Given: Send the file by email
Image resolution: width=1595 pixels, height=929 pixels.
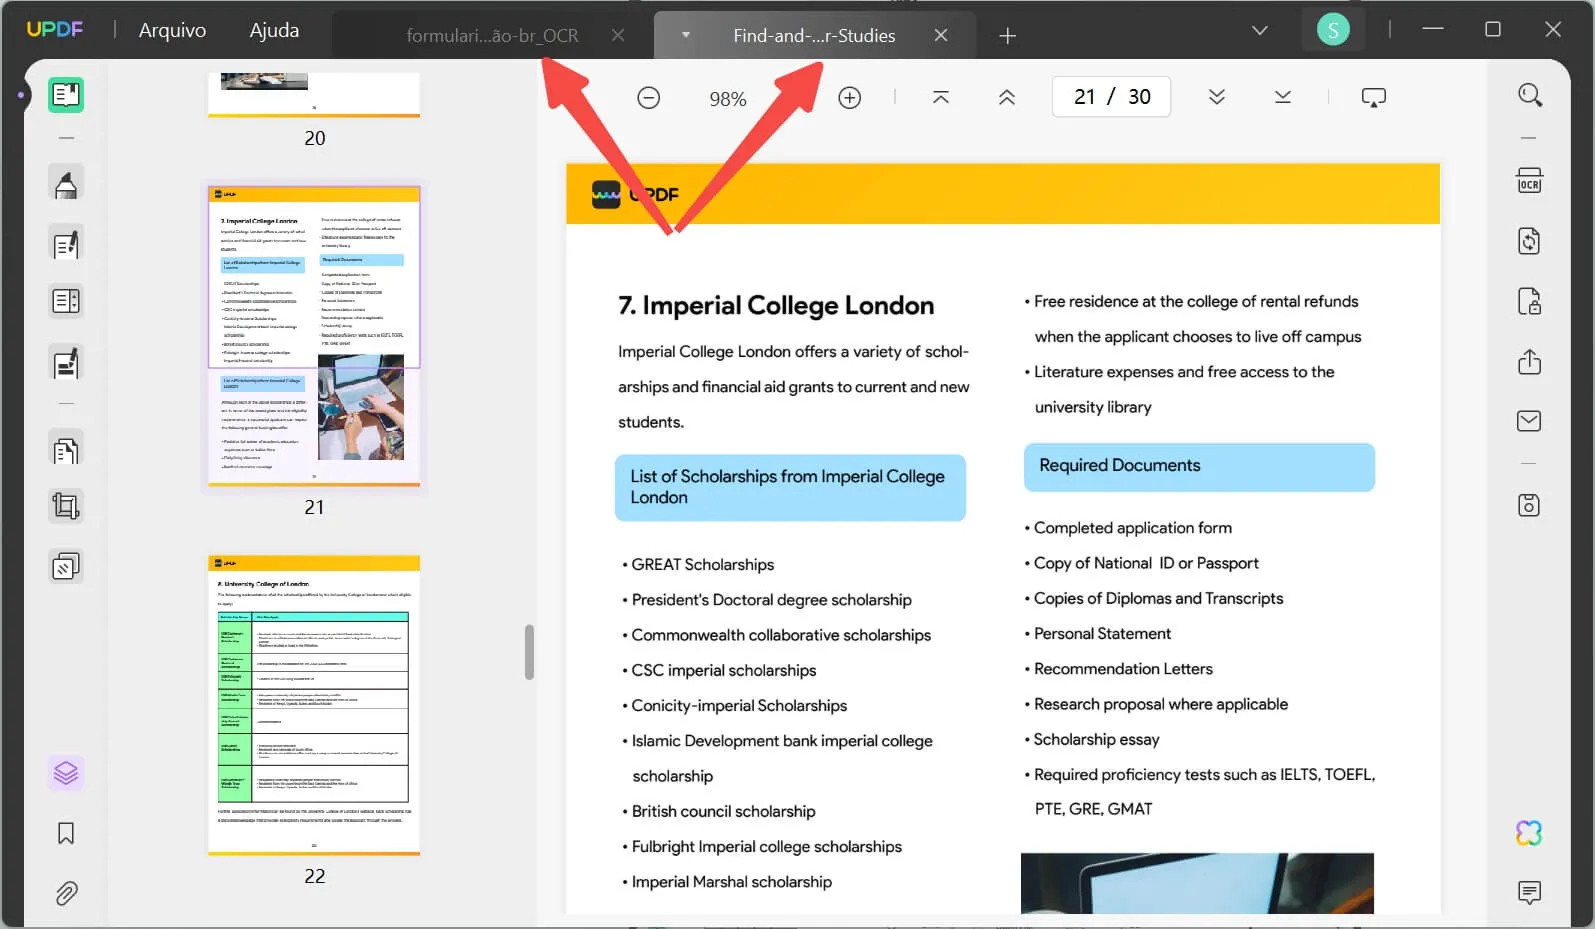Looking at the screenshot, I should [1529, 421].
